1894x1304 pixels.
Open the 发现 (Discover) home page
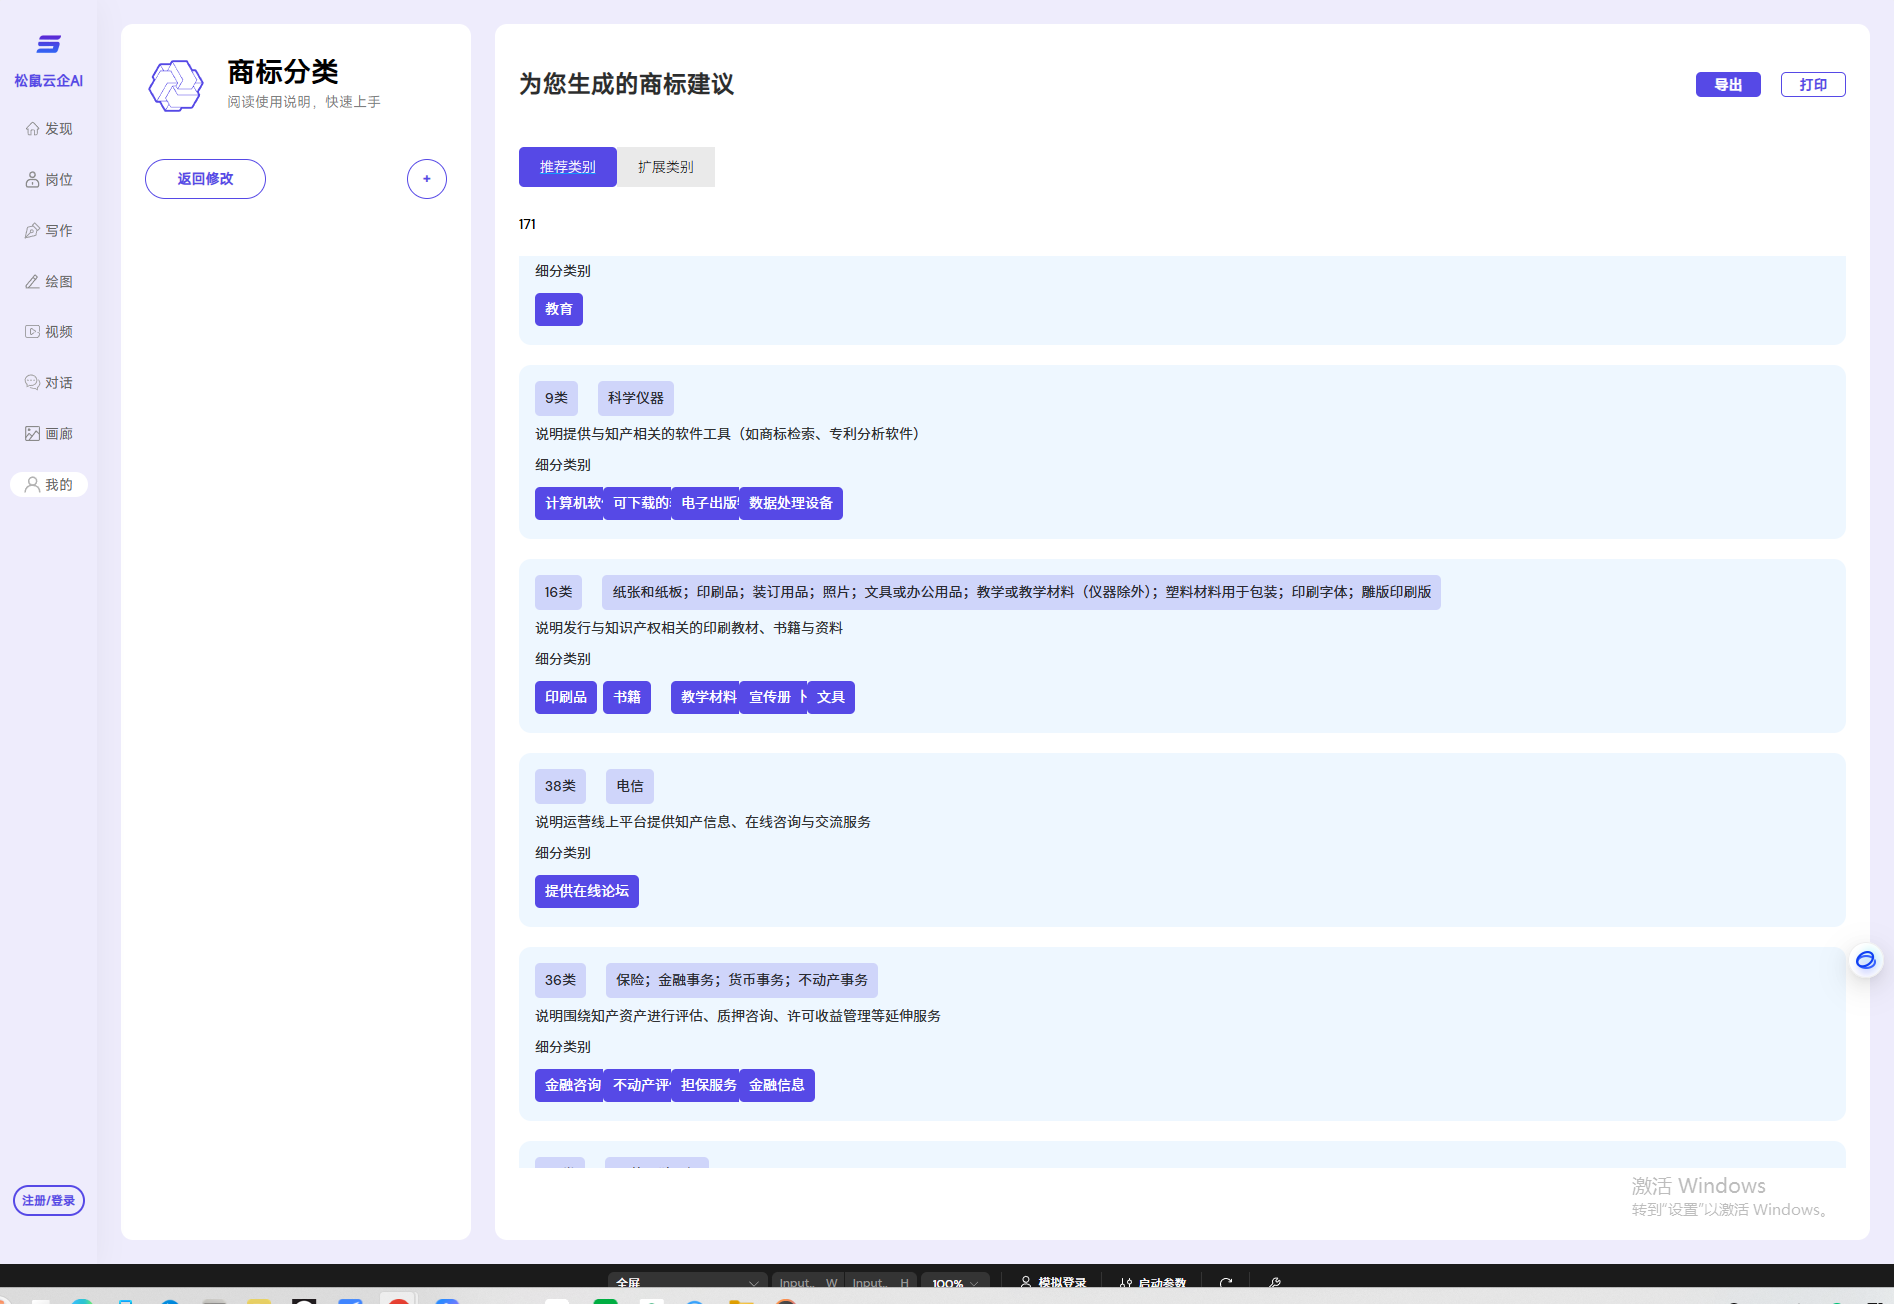tap(49, 129)
